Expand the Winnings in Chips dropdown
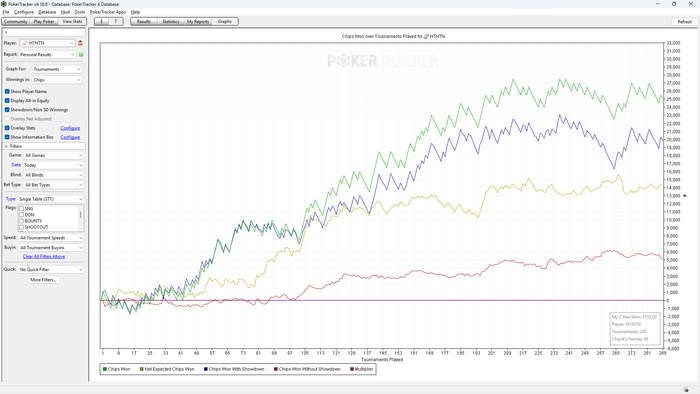The image size is (700, 394). pyautogui.click(x=57, y=80)
